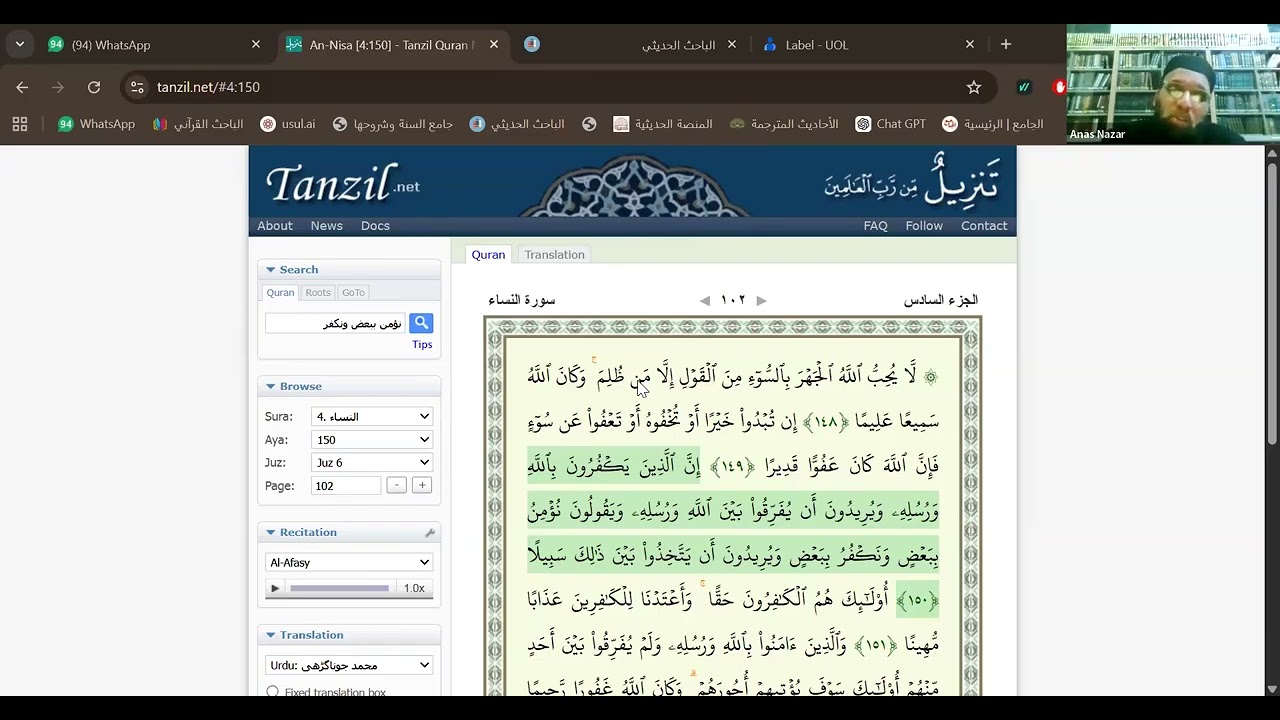Open the About page
1280x720 pixels.
(x=275, y=226)
